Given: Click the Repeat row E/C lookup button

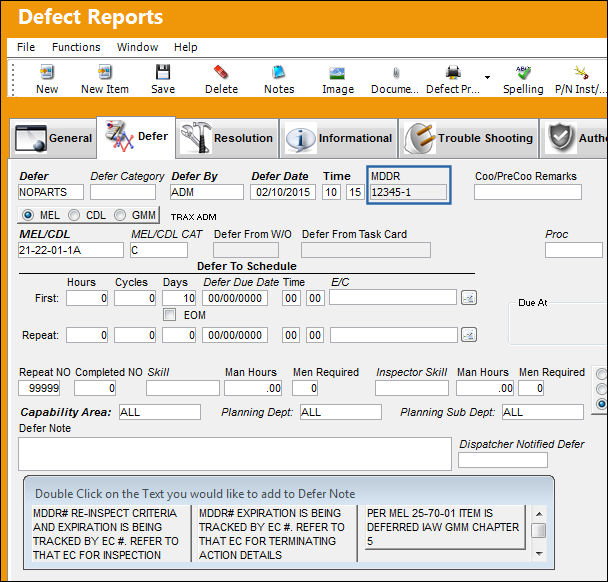Looking at the screenshot, I should (x=469, y=335).
